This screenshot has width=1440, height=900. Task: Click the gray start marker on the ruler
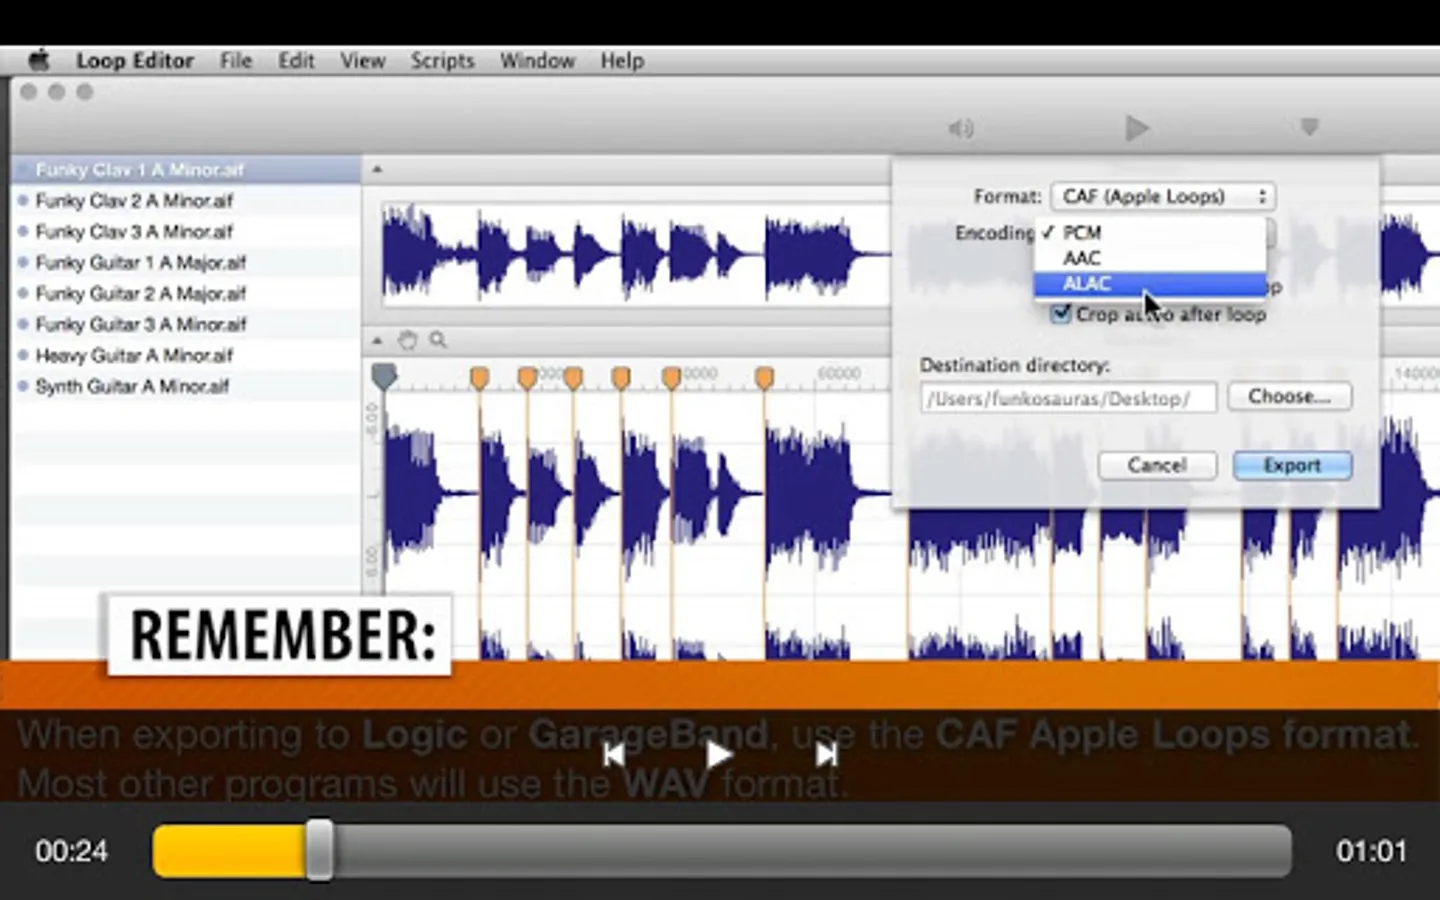click(x=384, y=376)
